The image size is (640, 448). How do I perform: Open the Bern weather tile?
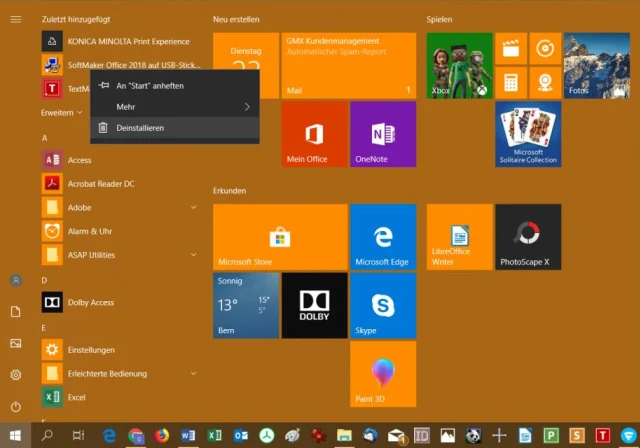point(246,305)
